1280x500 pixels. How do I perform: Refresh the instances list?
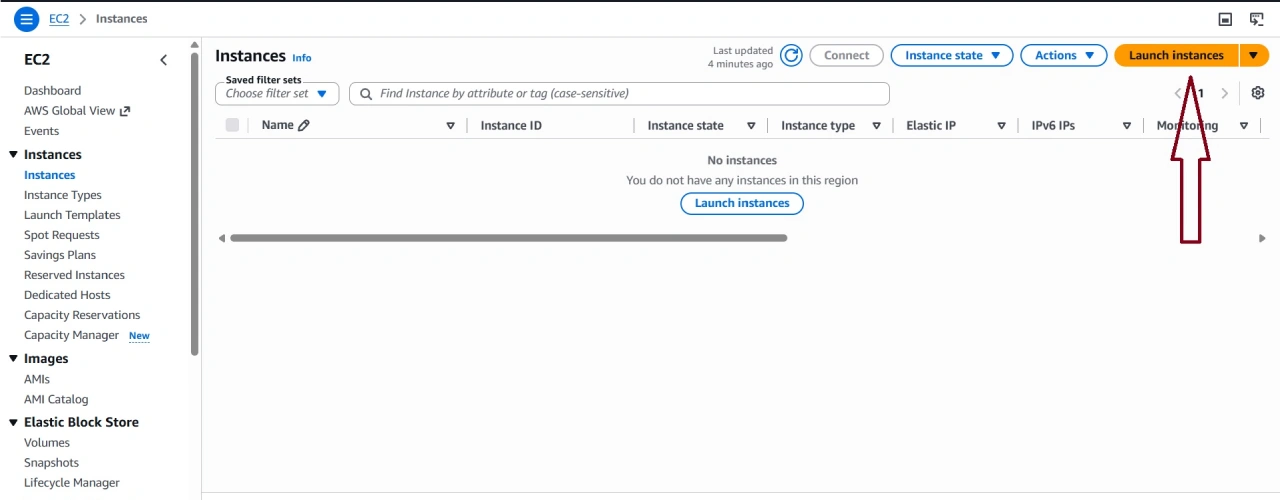pos(791,56)
